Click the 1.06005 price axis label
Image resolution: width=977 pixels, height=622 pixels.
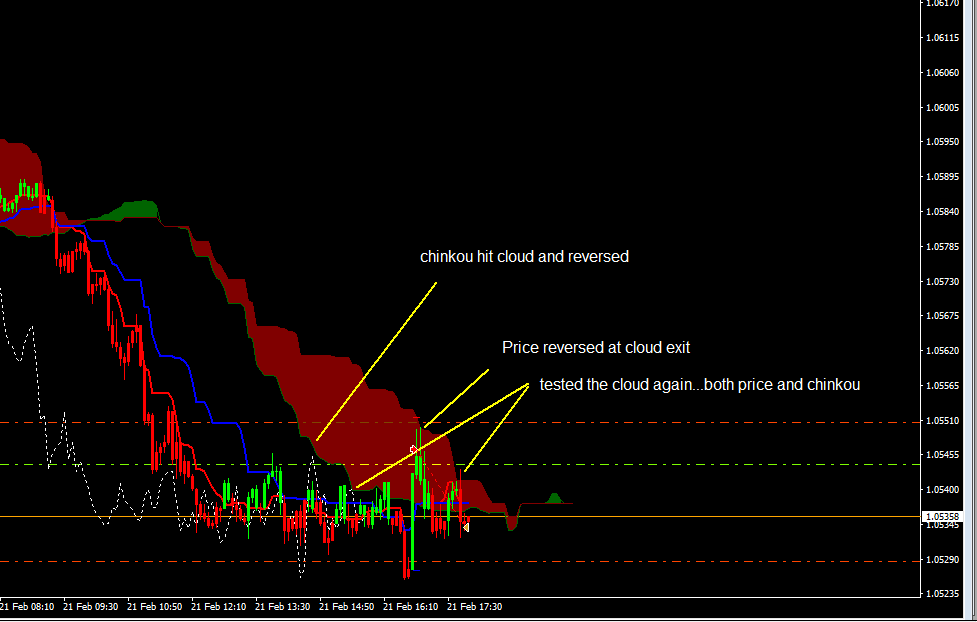click(942, 107)
